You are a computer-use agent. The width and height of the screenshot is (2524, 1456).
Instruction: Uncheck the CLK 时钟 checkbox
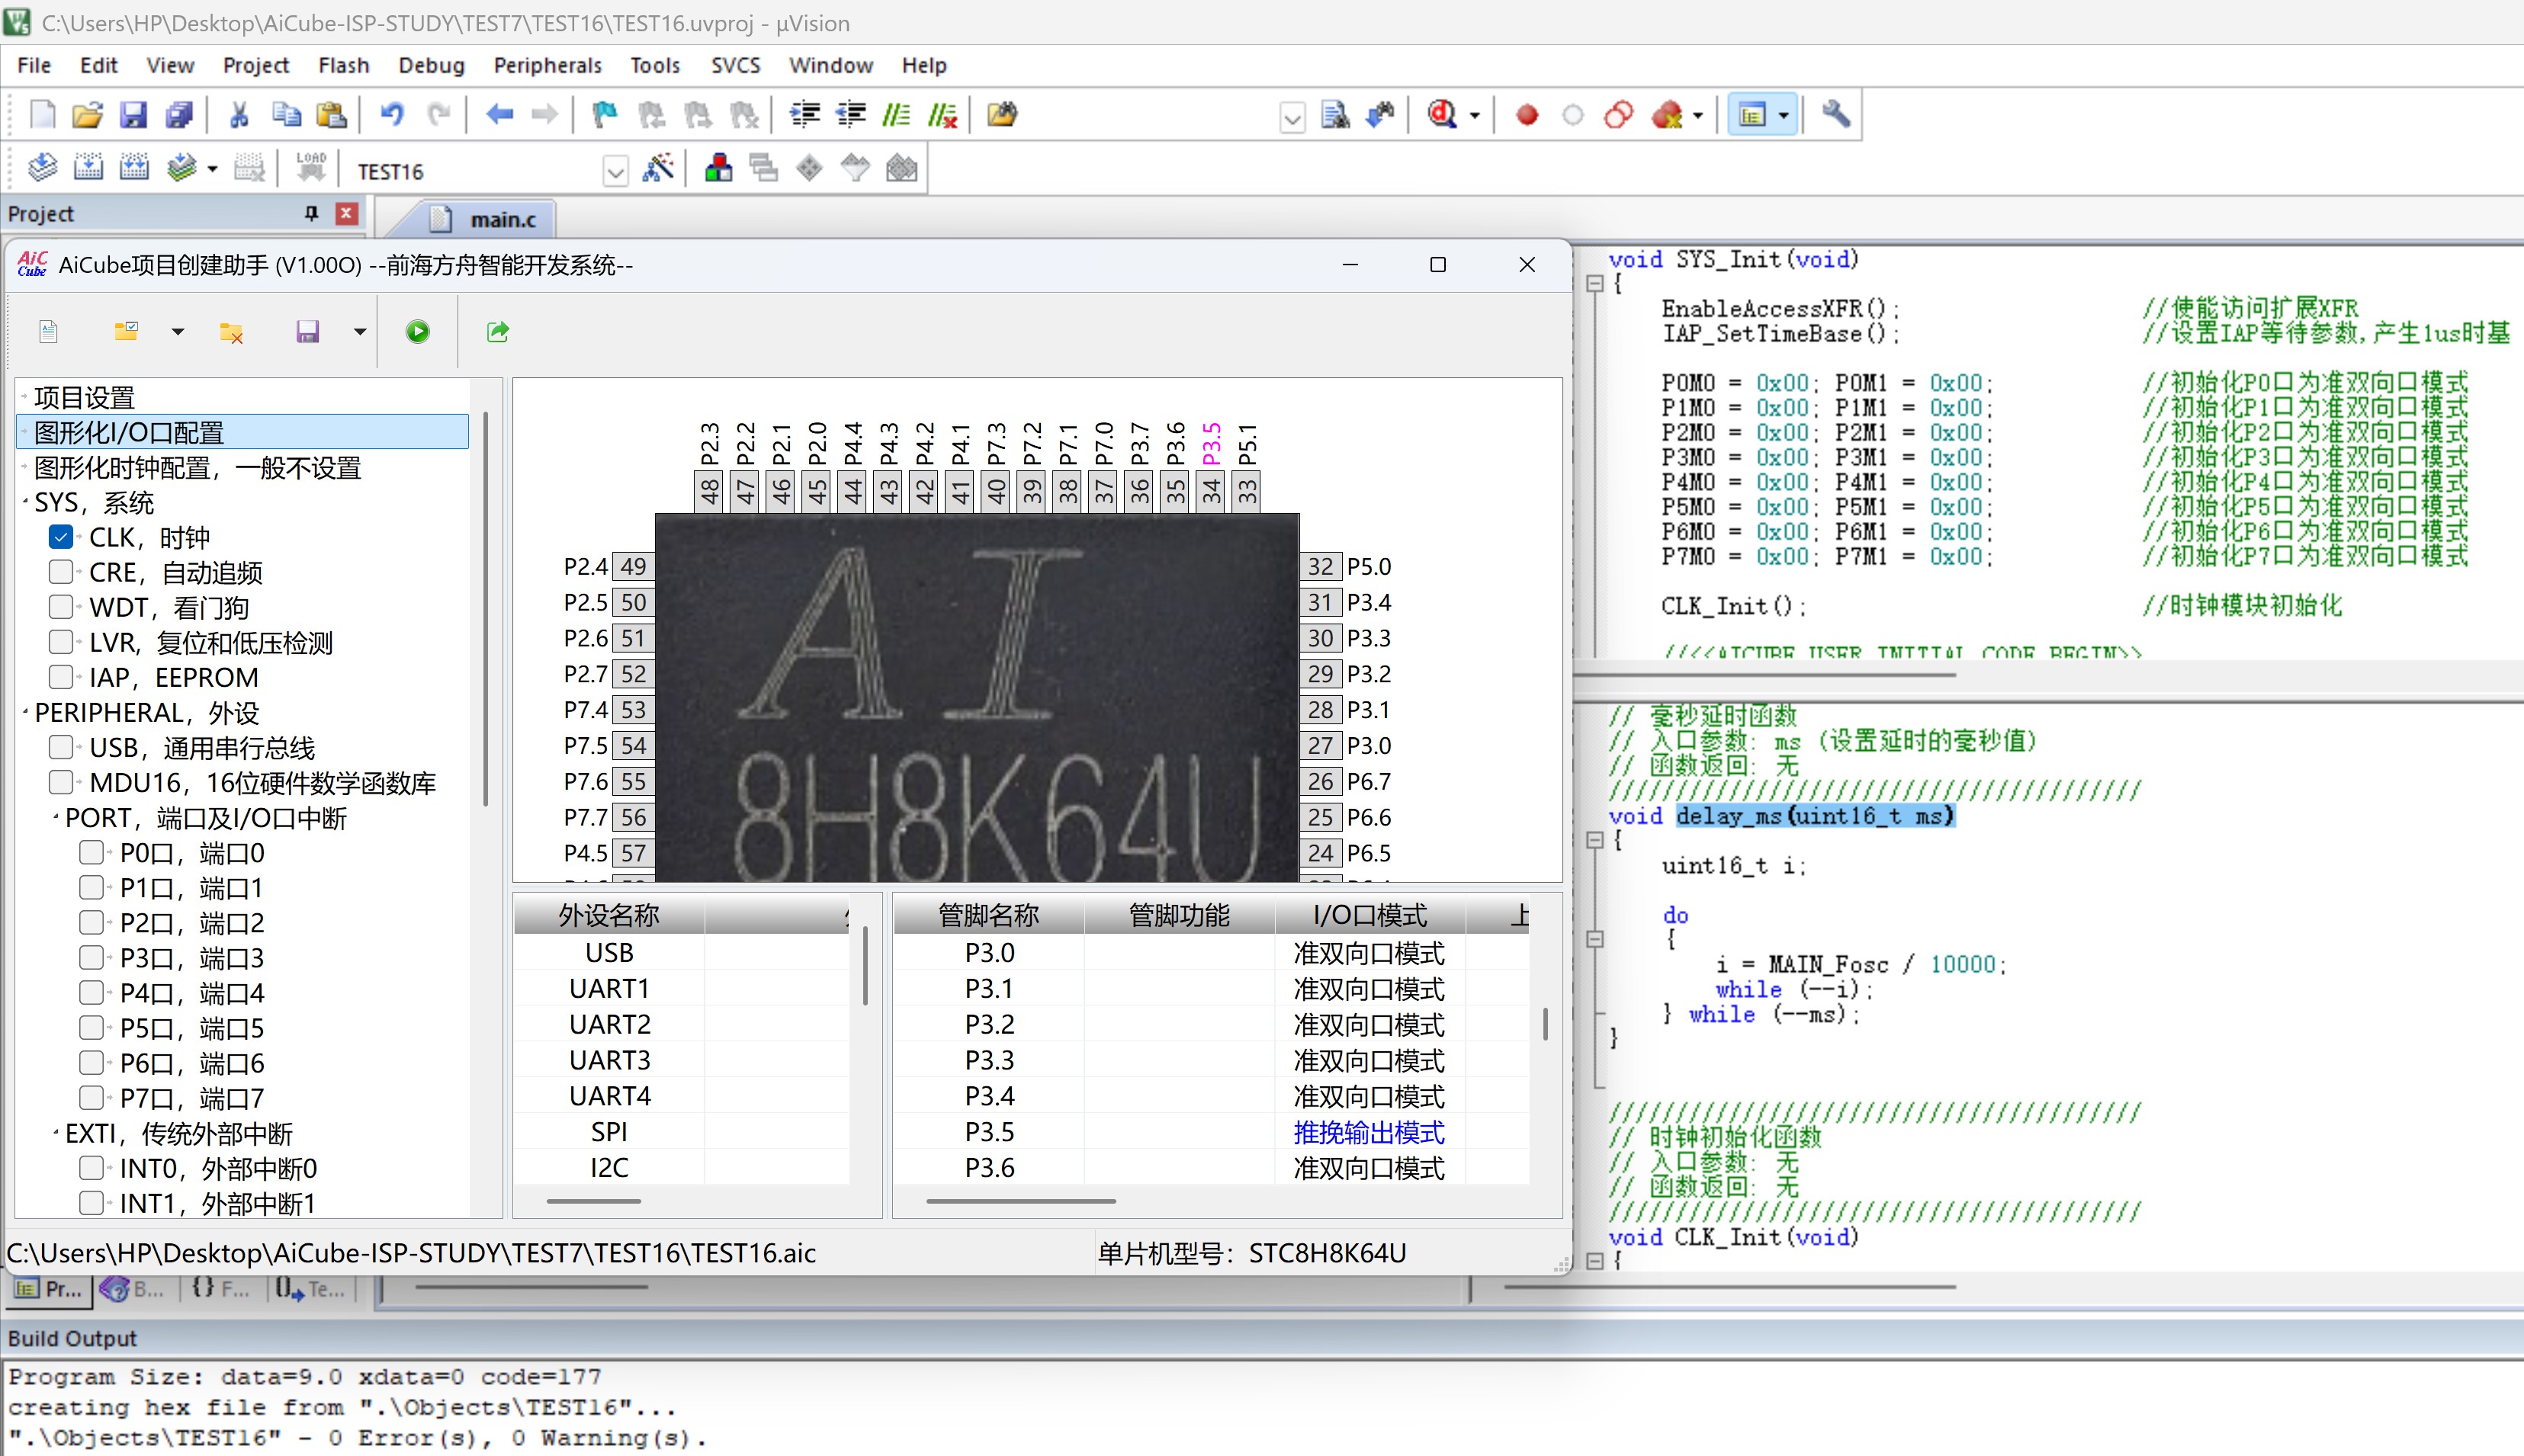pos(61,537)
